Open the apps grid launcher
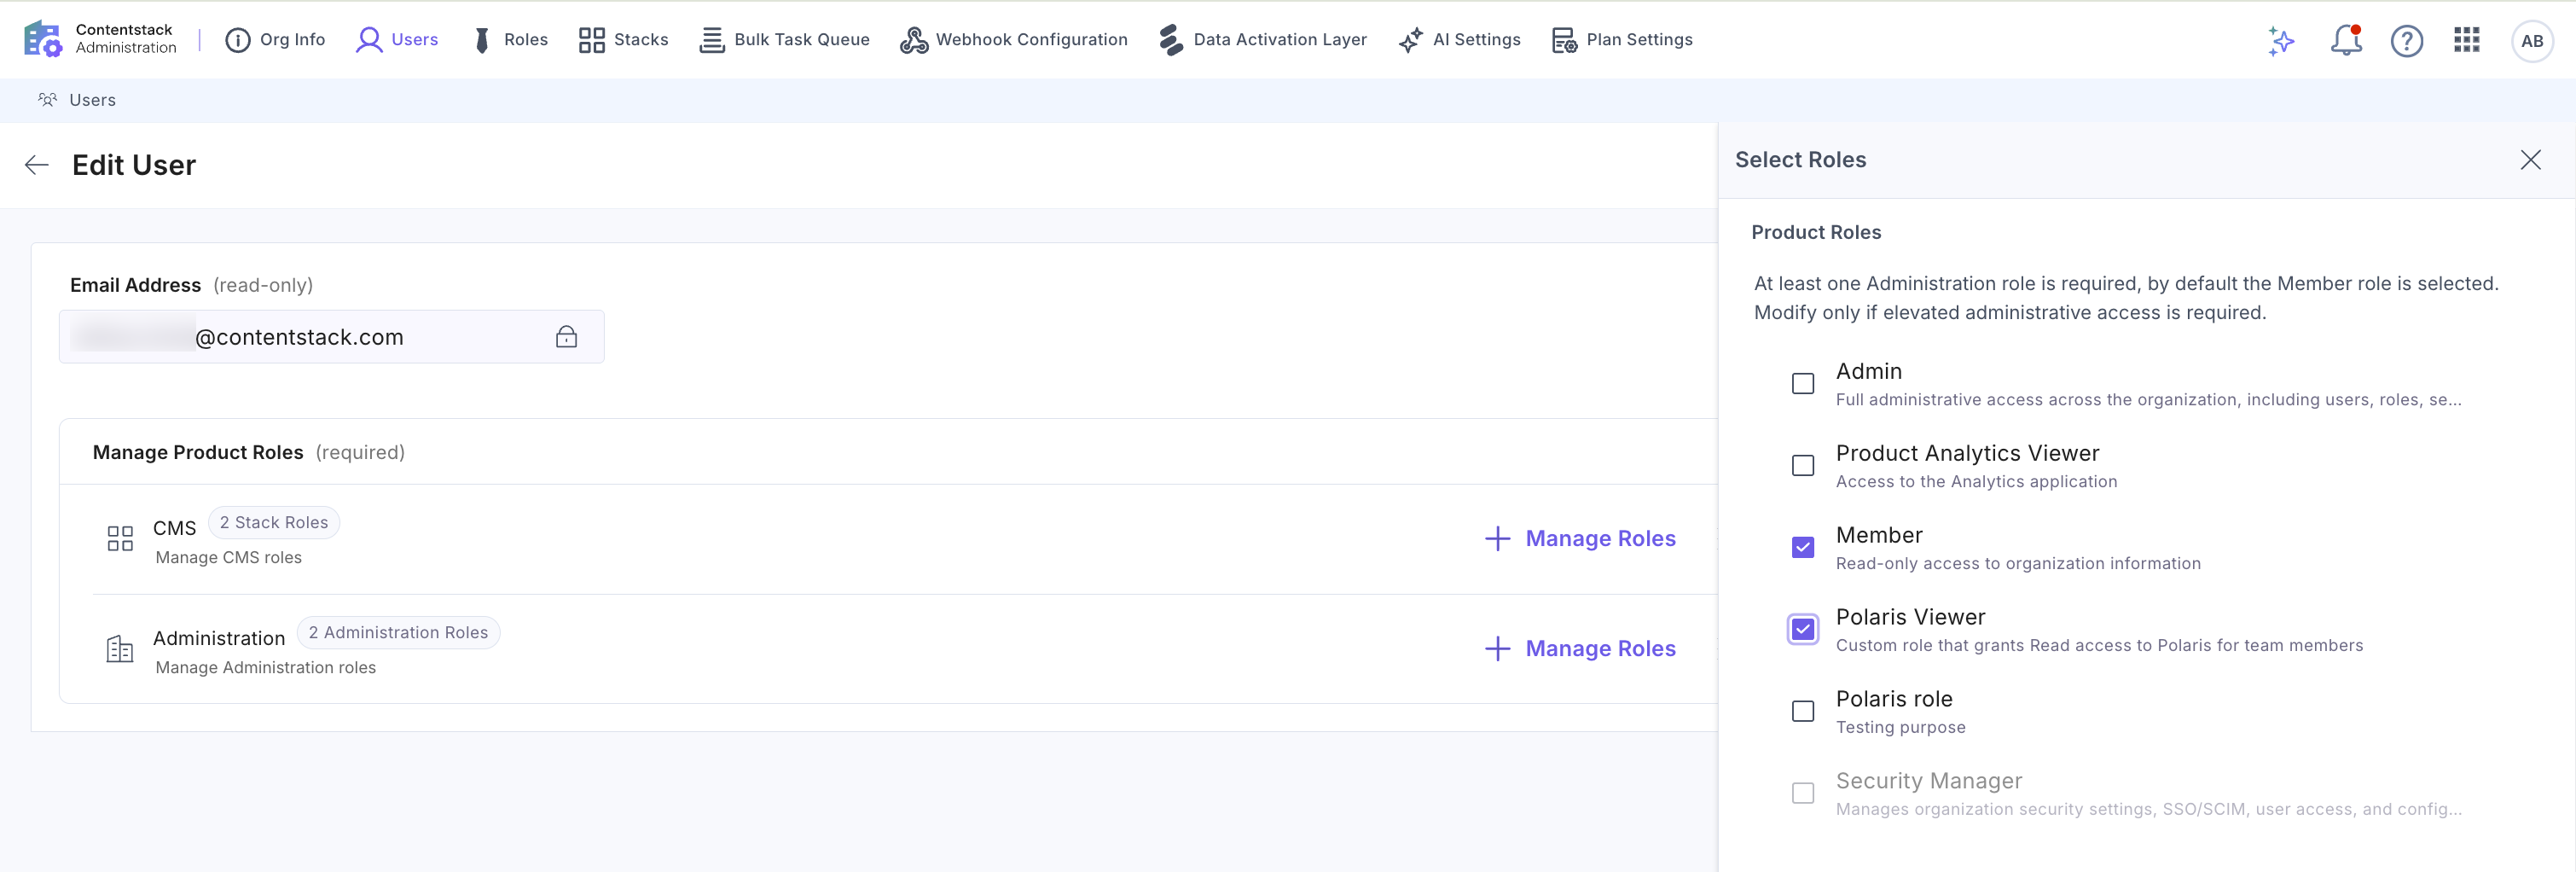 (x=2467, y=40)
